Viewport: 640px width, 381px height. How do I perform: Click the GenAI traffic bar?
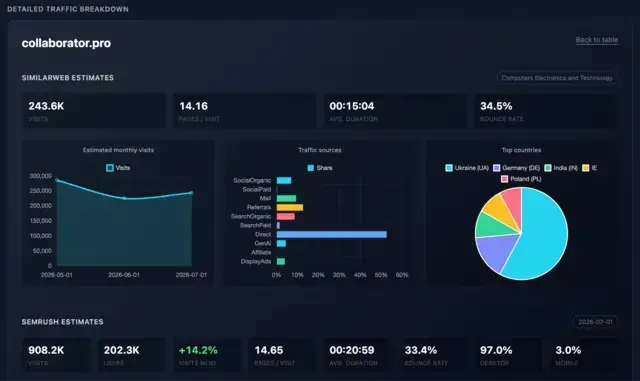281,243
